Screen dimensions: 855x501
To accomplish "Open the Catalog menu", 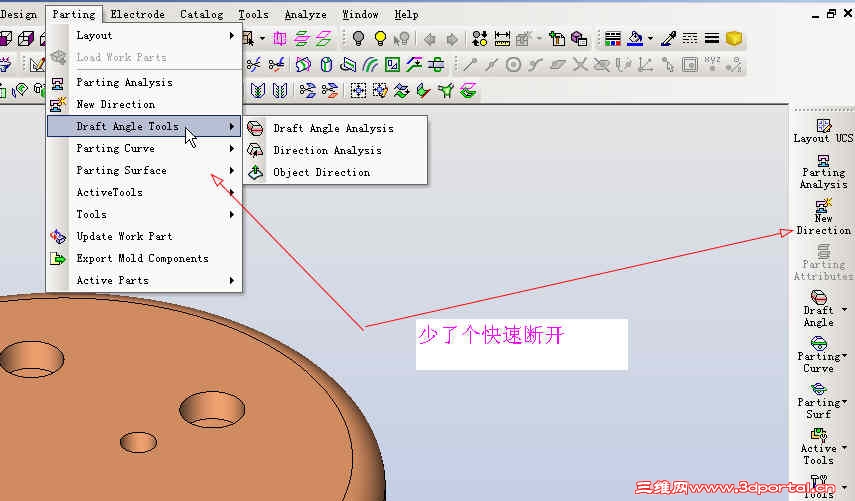I will (201, 15).
